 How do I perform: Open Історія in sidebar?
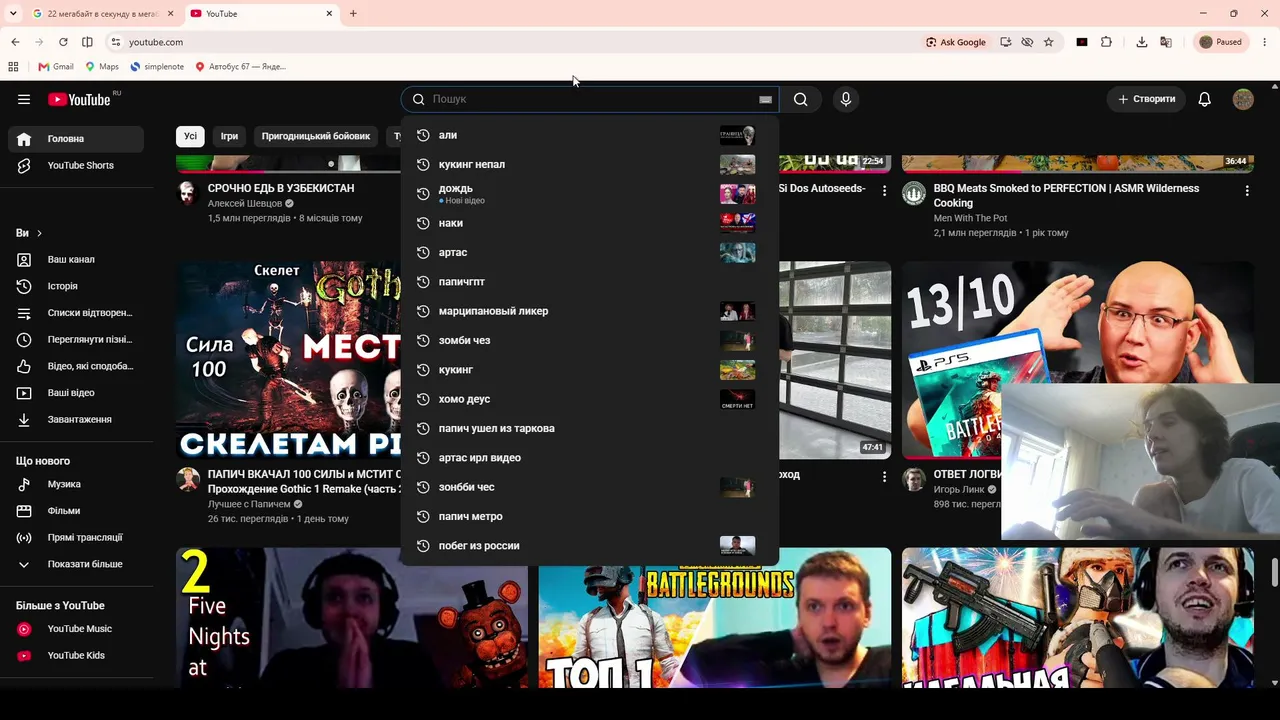tap(78, 286)
